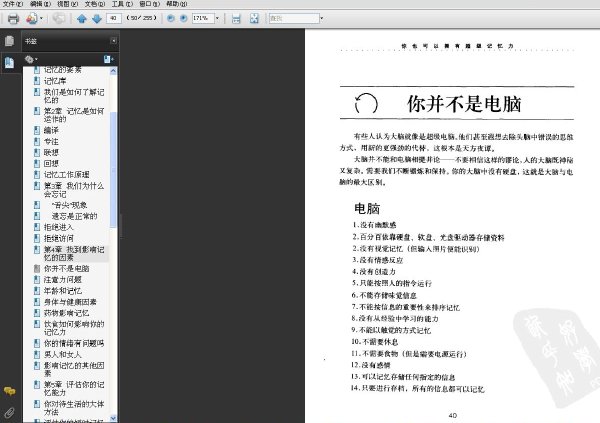Open the comments panel icon

coord(10,391)
